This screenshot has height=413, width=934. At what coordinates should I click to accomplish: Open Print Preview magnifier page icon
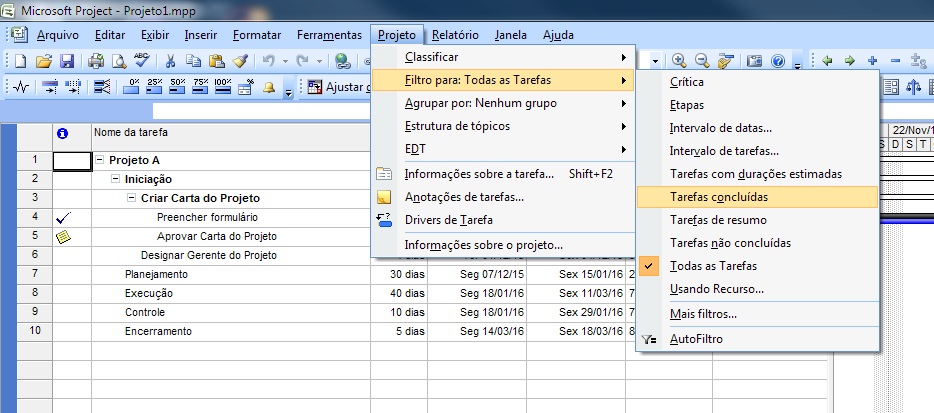(119, 60)
